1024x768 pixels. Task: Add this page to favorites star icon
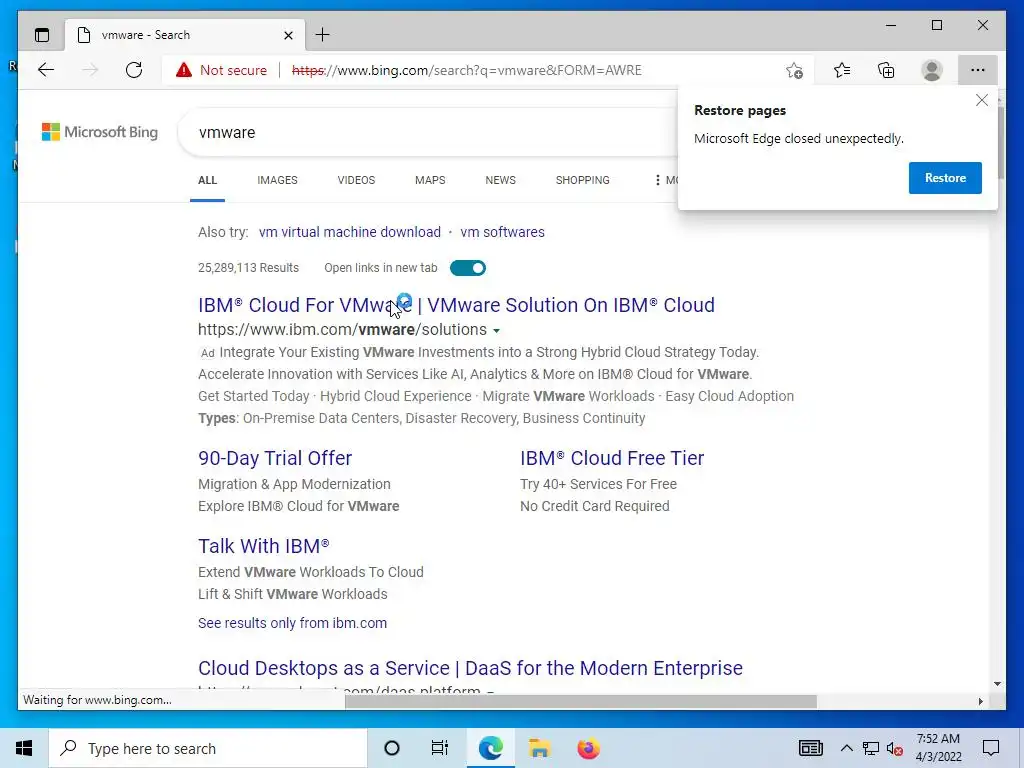(x=794, y=70)
